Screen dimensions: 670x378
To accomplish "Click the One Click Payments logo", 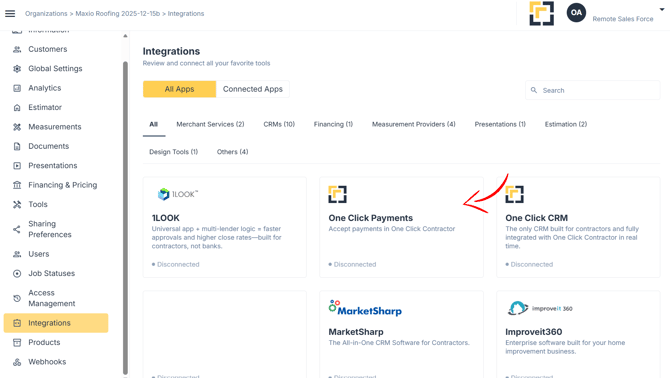I will [338, 194].
